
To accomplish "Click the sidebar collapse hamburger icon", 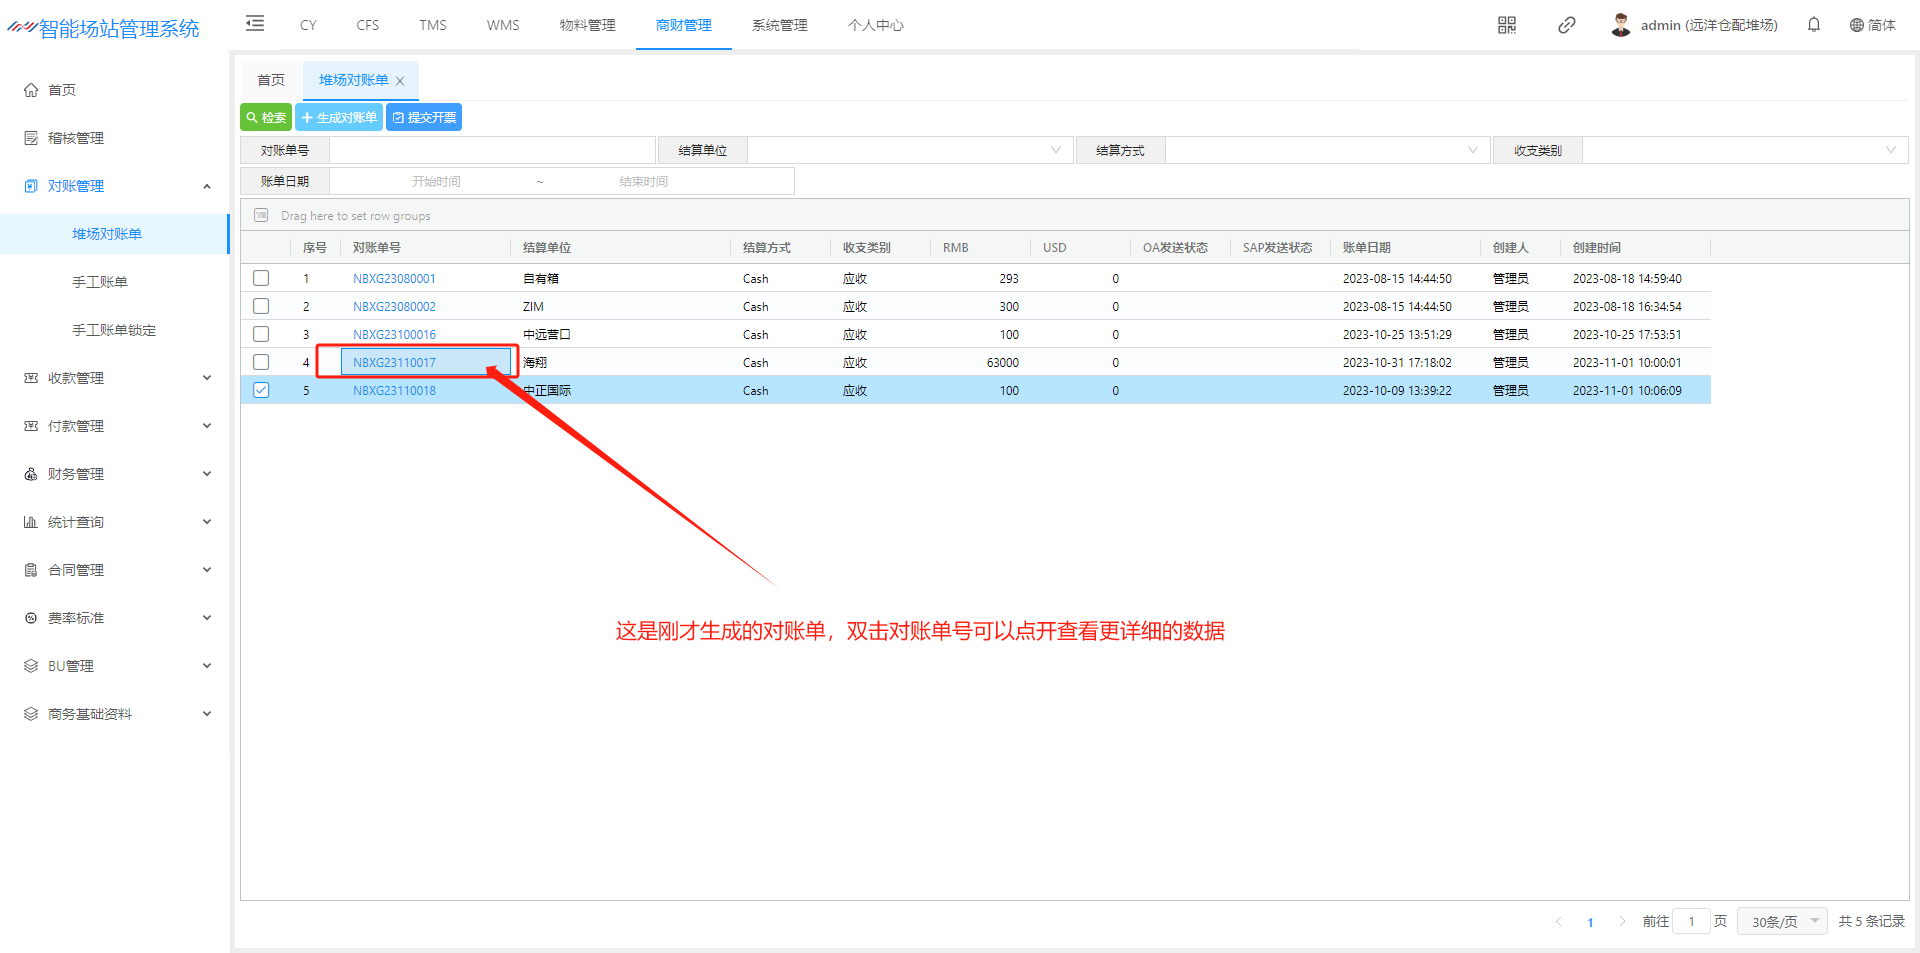I will pos(255,24).
